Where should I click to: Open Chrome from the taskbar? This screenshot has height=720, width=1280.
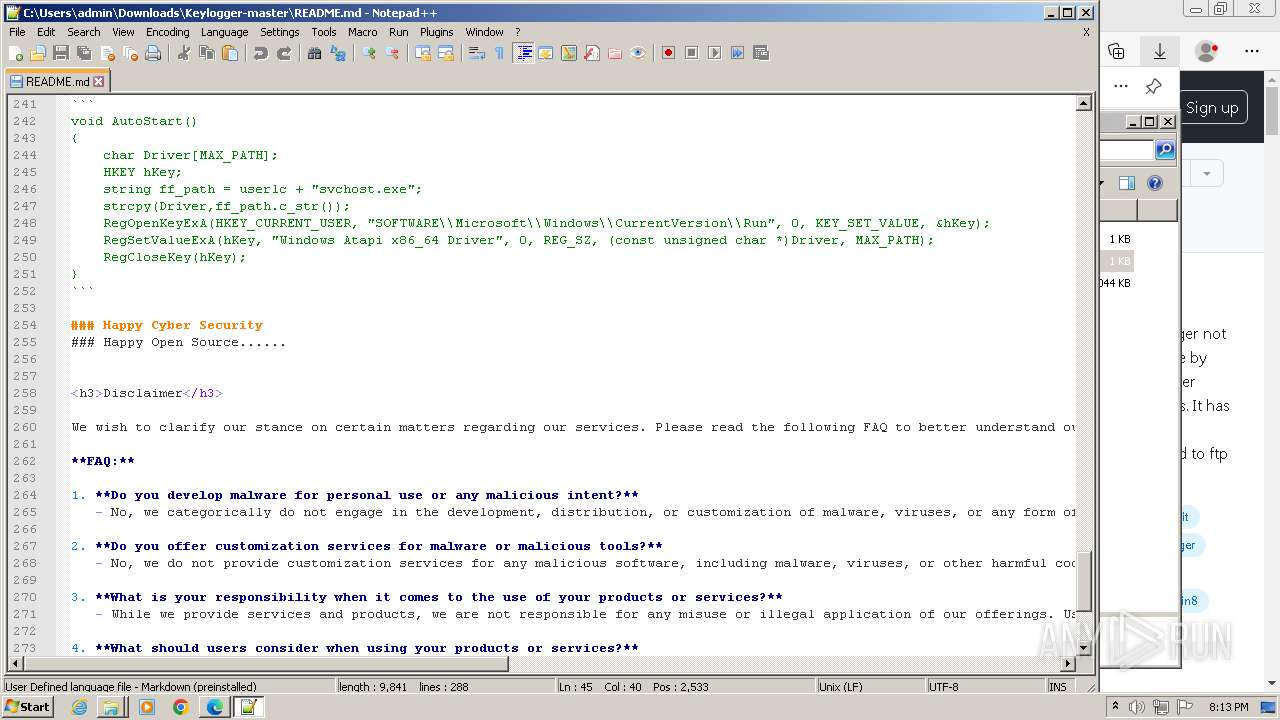[x=180, y=707]
